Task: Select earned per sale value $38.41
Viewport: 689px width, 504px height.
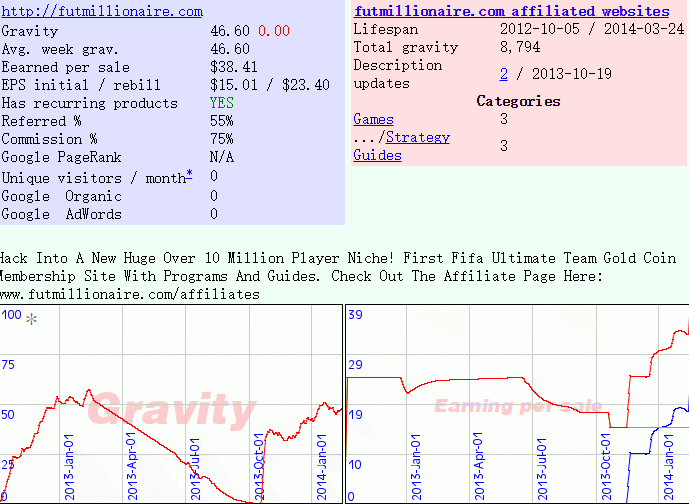Action: [234, 67]
